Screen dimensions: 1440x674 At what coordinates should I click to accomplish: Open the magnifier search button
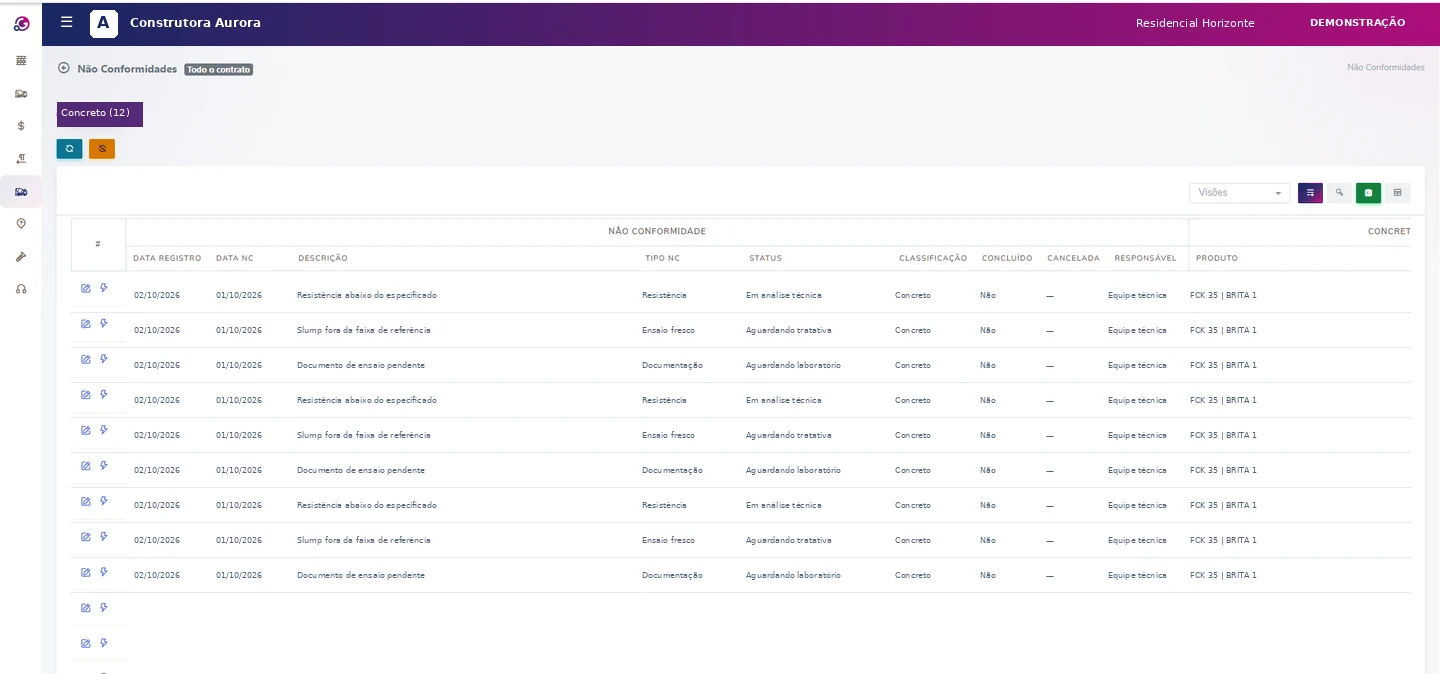pos(1339,193)
